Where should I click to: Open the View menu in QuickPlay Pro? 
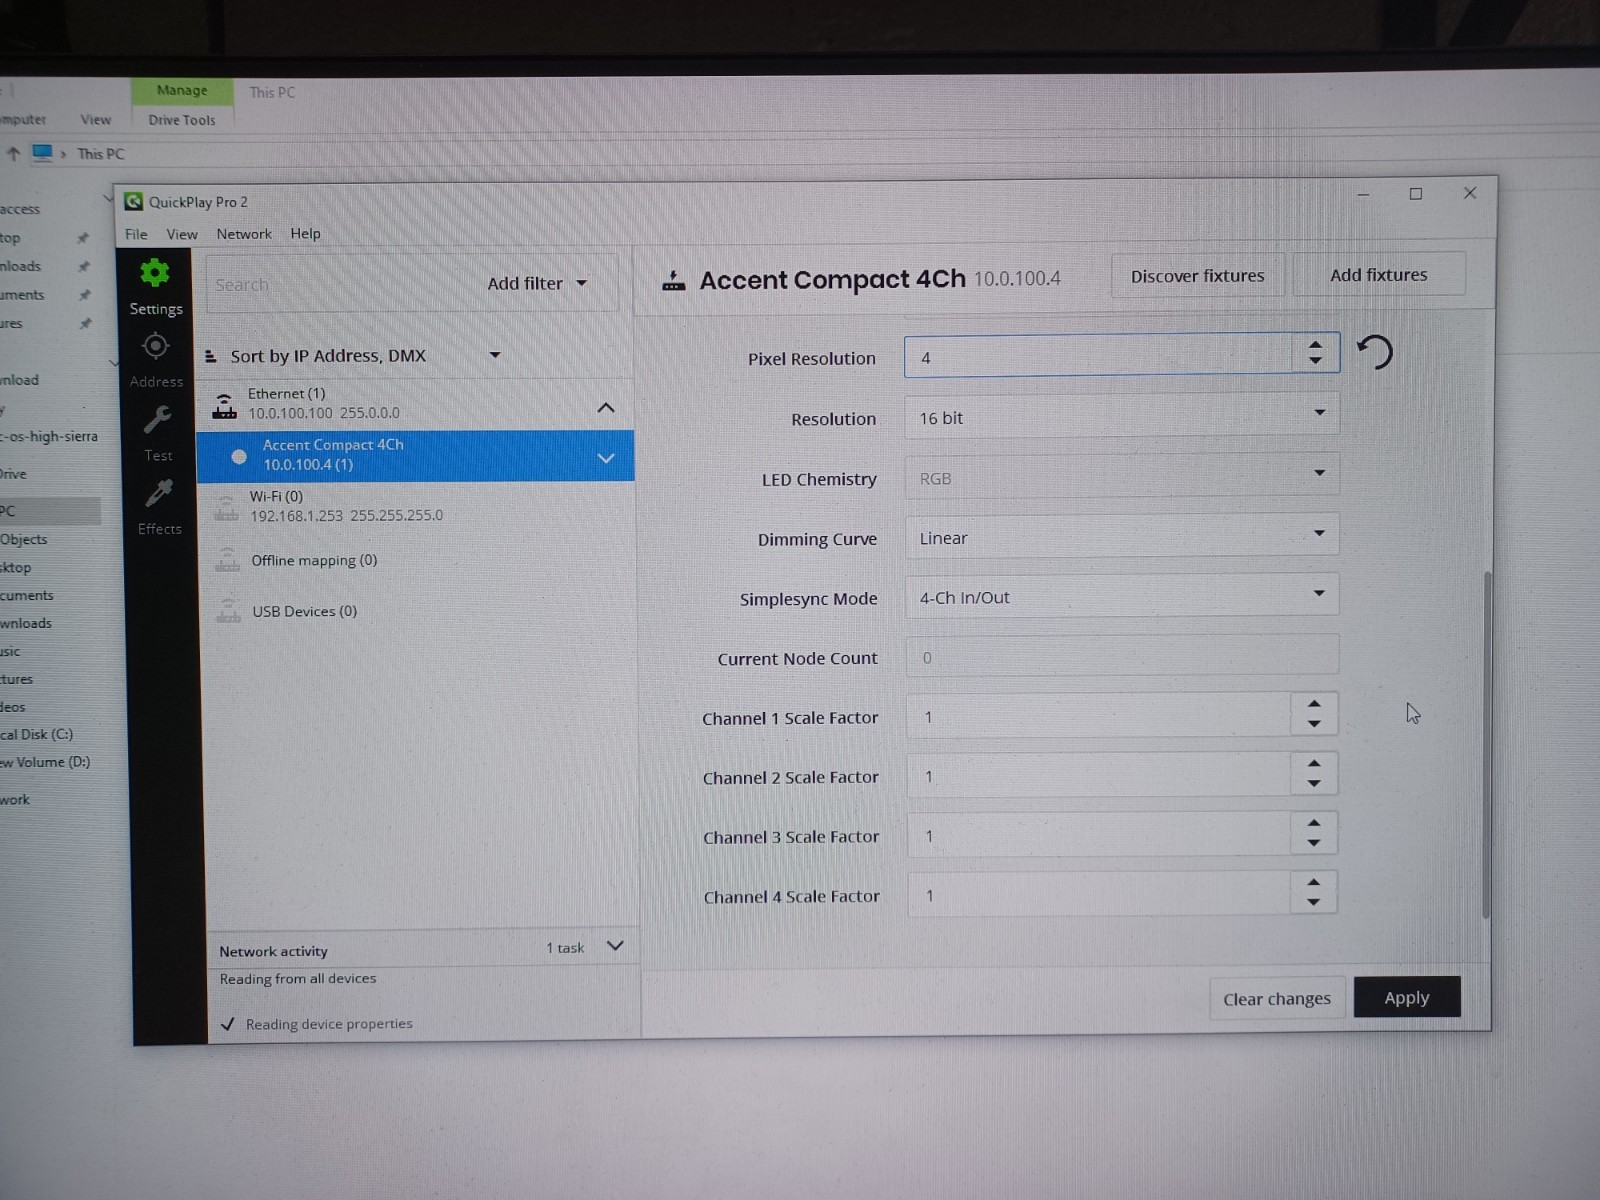[x=182, y=234]
